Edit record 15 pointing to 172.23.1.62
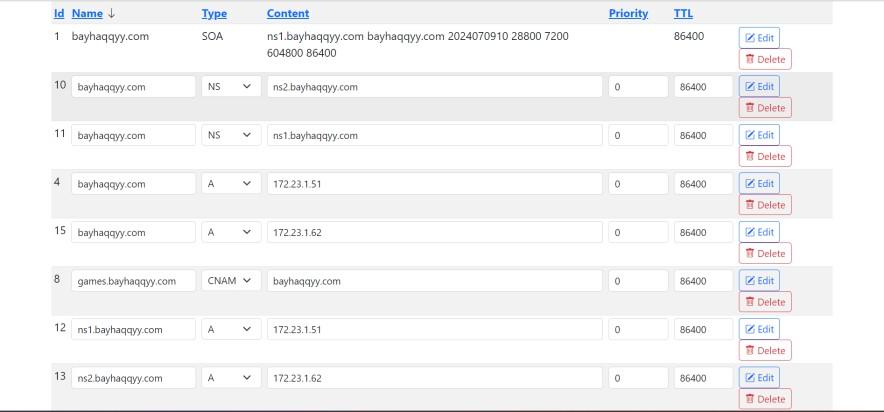This screenshot has height=412, width=884. [x=759, y=232]
